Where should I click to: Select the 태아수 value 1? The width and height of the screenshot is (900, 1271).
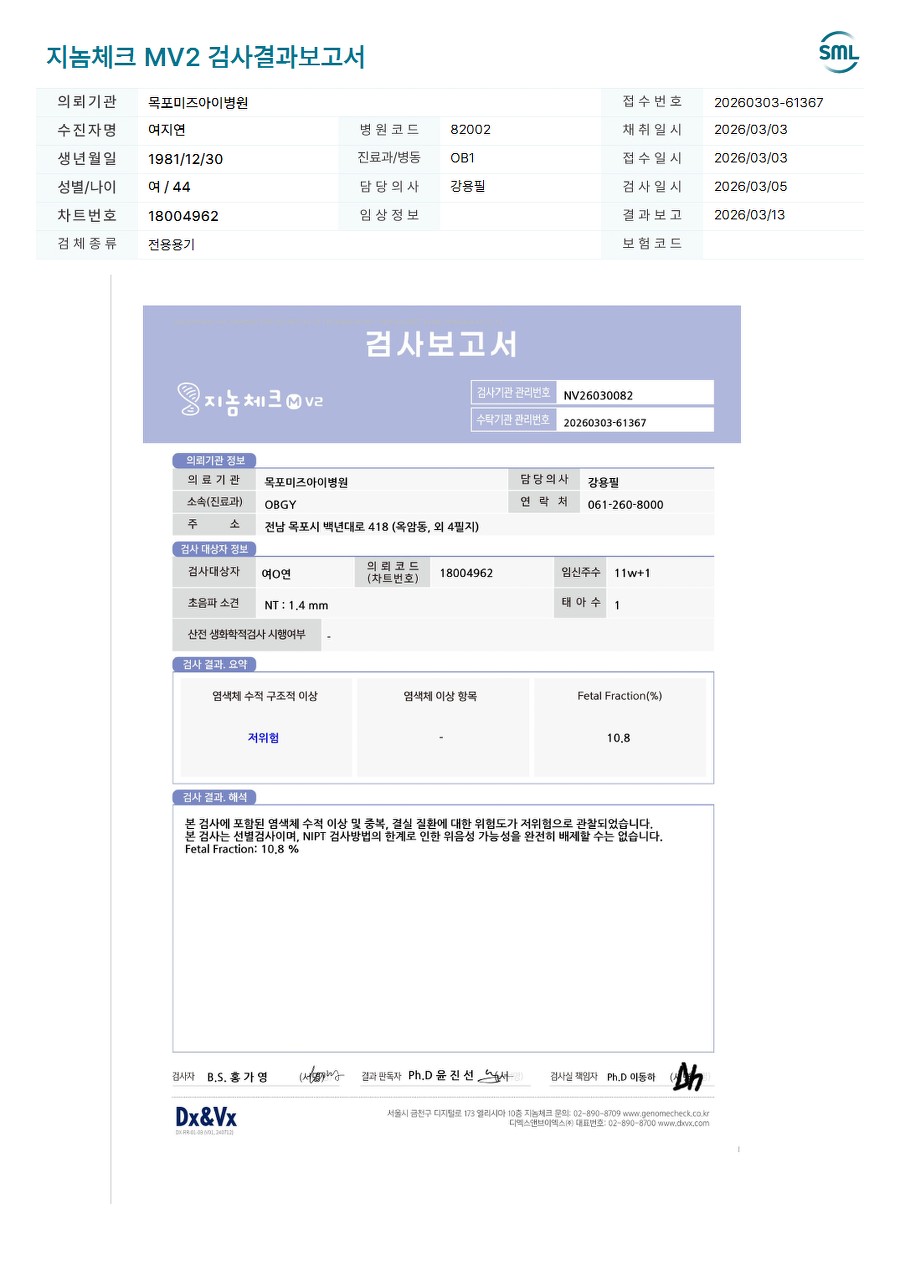pyautogui.click(x=617, y=605)
